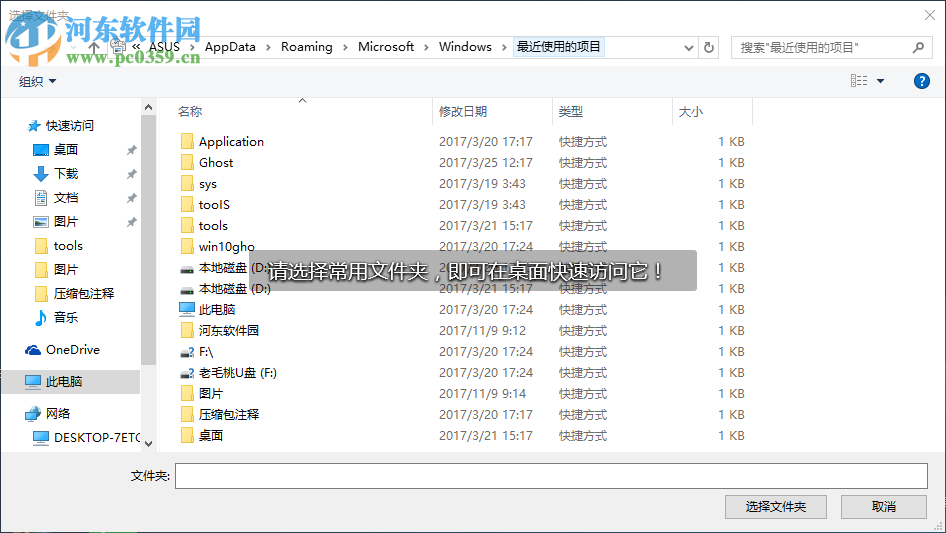
Task: Open the view options dropdown arrow
Action: click(x=880, y=81)
